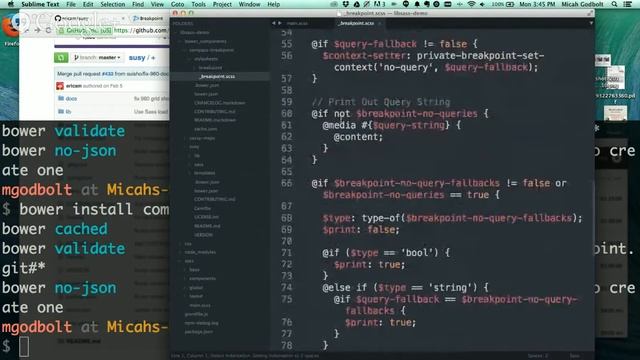Click the editor status bar message
This screenshot has height=360, width=640.
pyautogui.click(x=245, y=356)
